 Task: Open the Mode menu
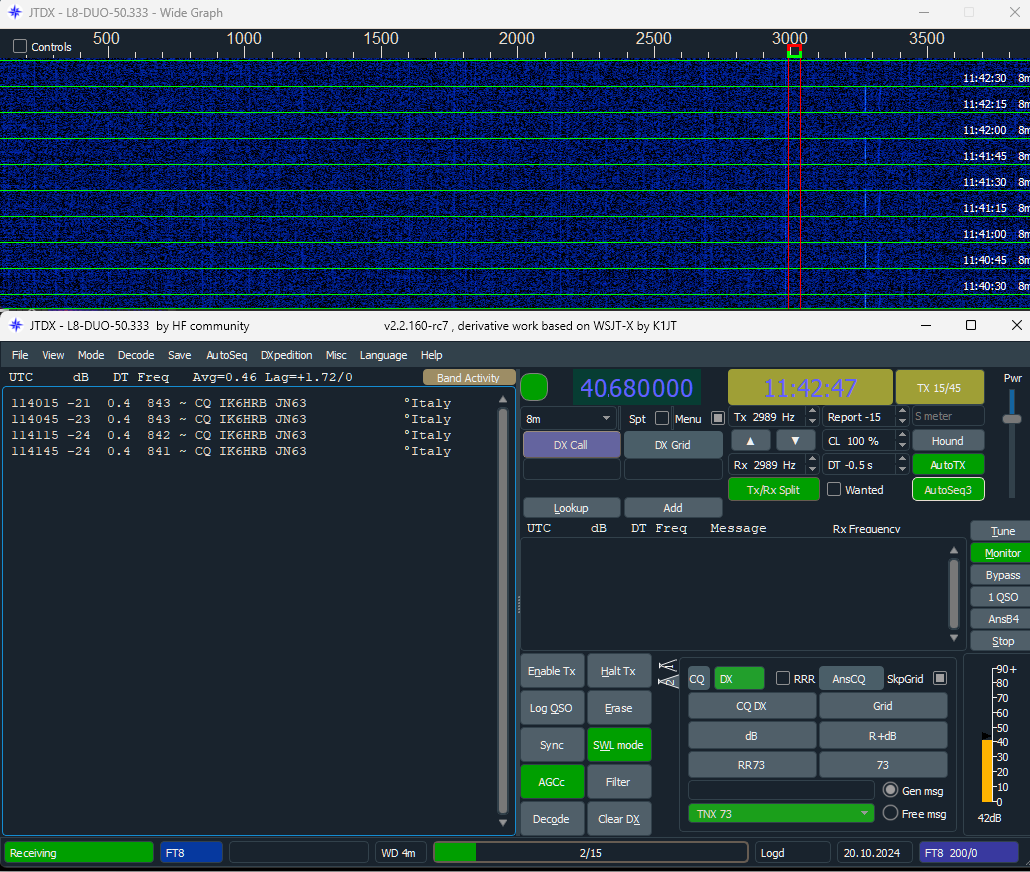point(91,355)
